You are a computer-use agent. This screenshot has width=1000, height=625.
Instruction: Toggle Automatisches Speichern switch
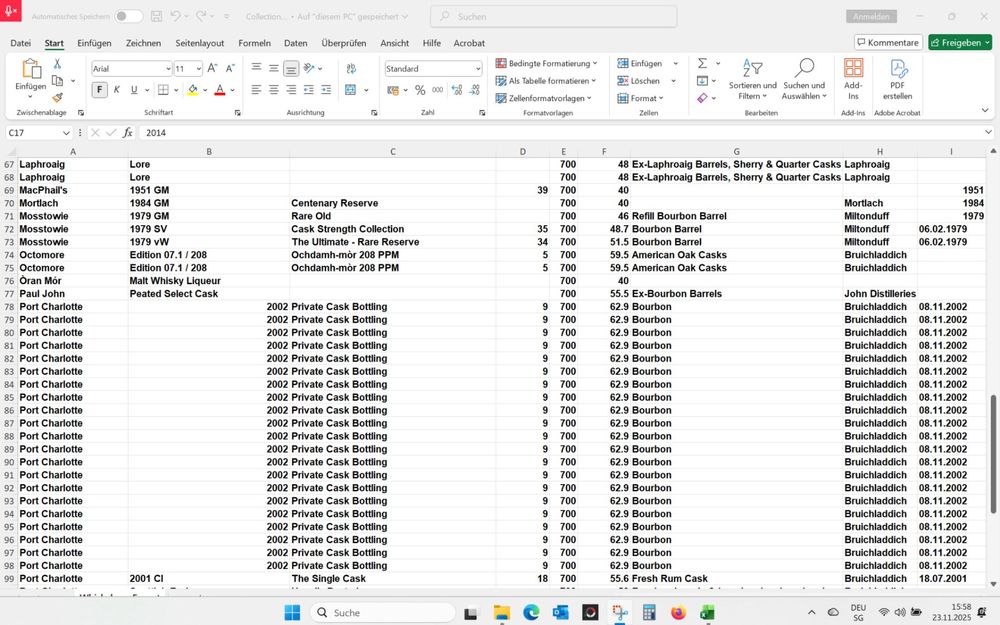[x=128, y=17]
